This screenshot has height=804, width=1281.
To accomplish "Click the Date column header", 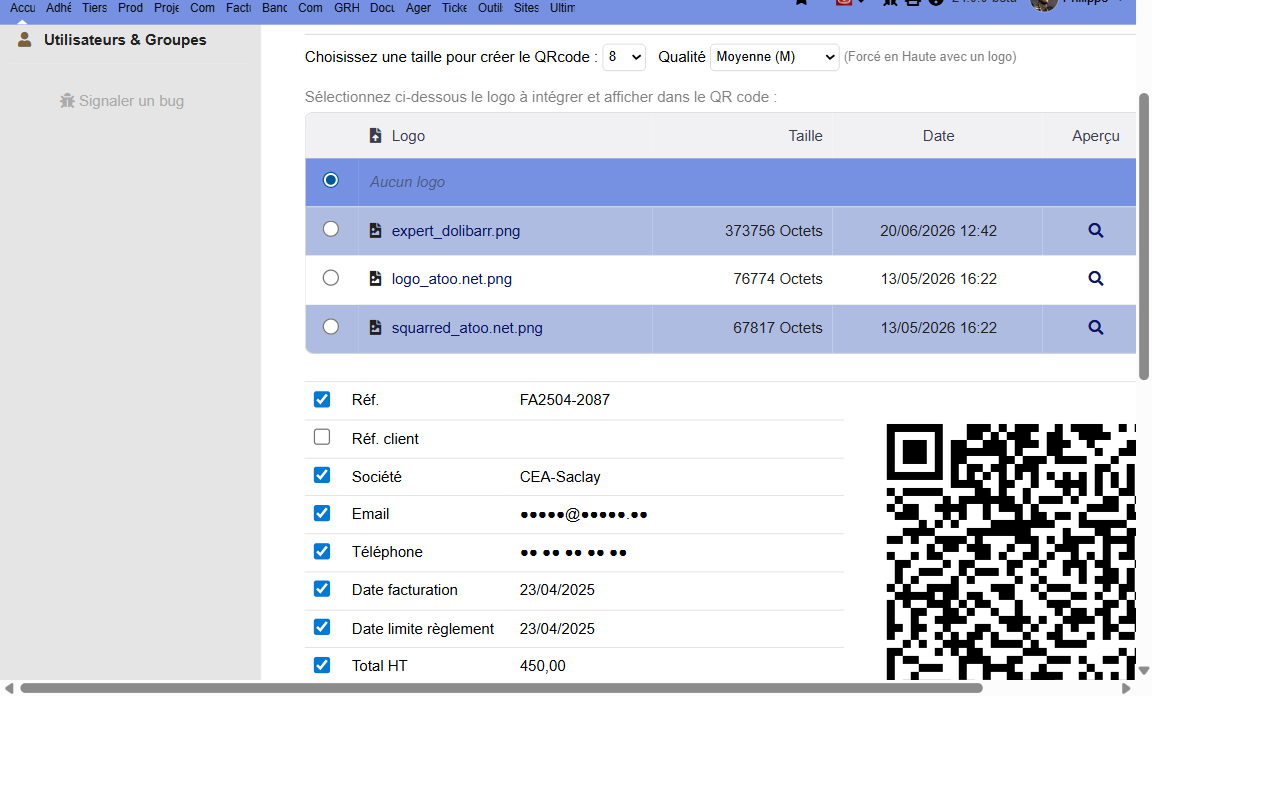I will click(x=939, y=136).
